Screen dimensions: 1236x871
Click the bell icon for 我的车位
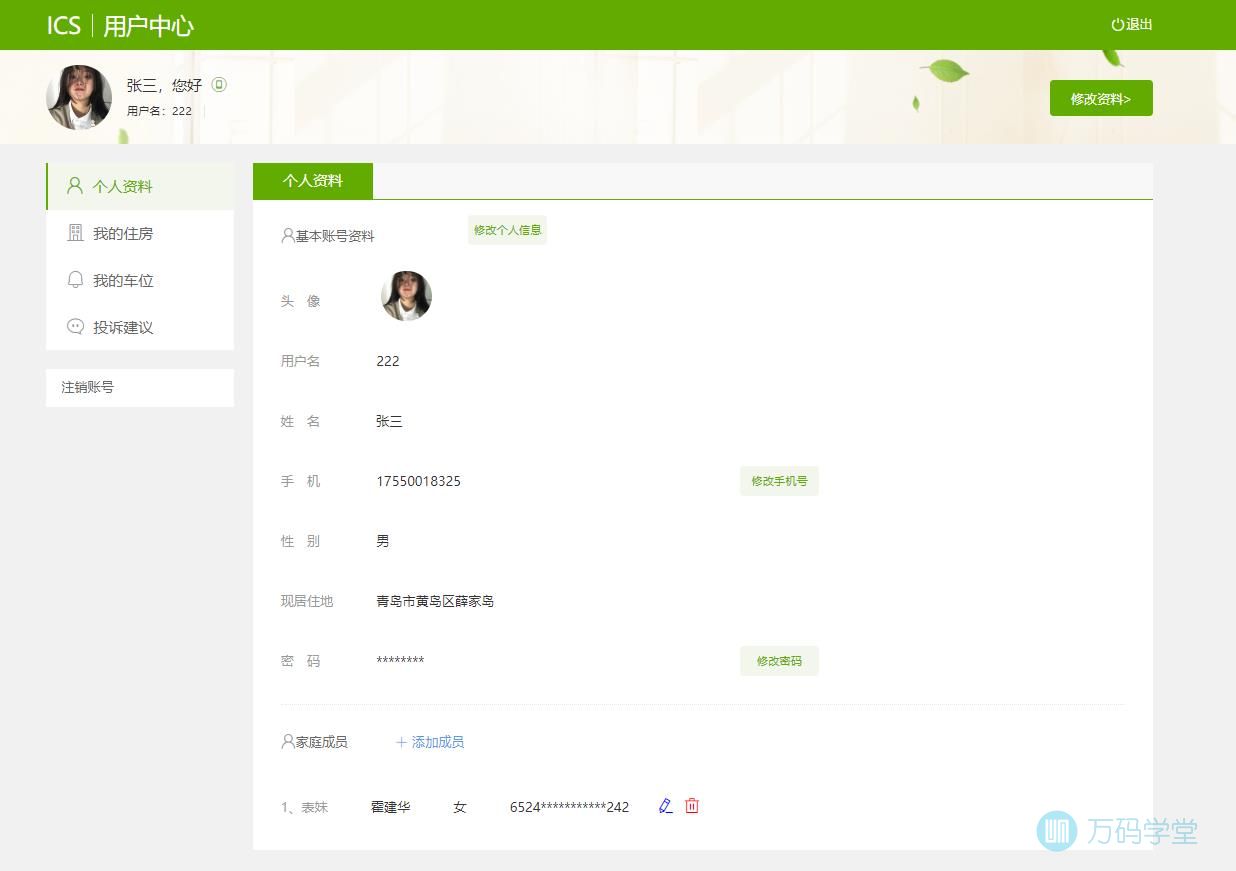tap(75, 280)
